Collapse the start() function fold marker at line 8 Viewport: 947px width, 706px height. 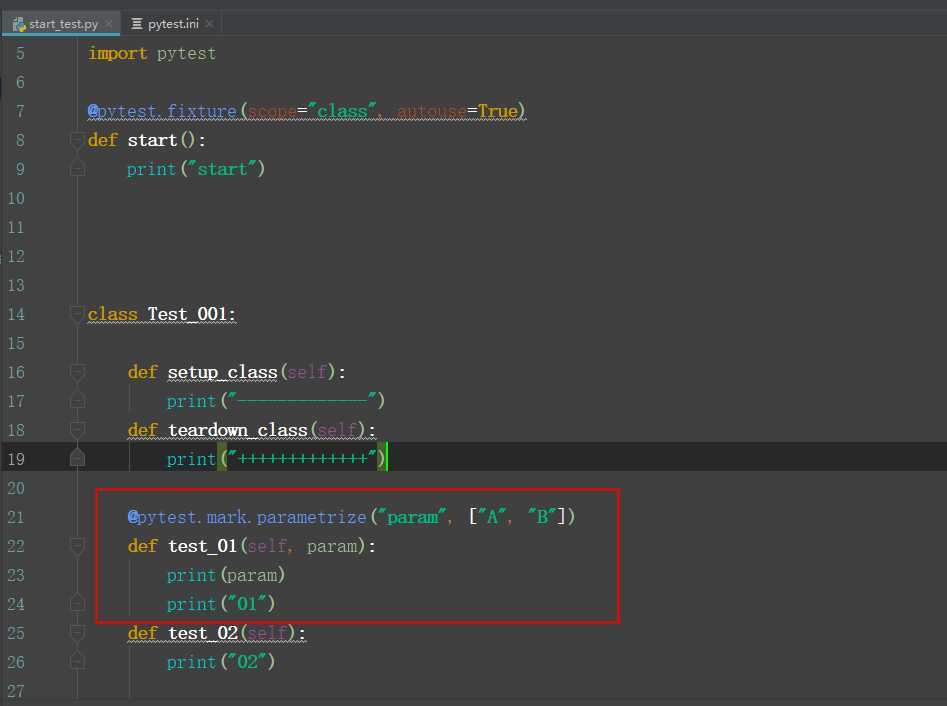click(x=77, y=140)
